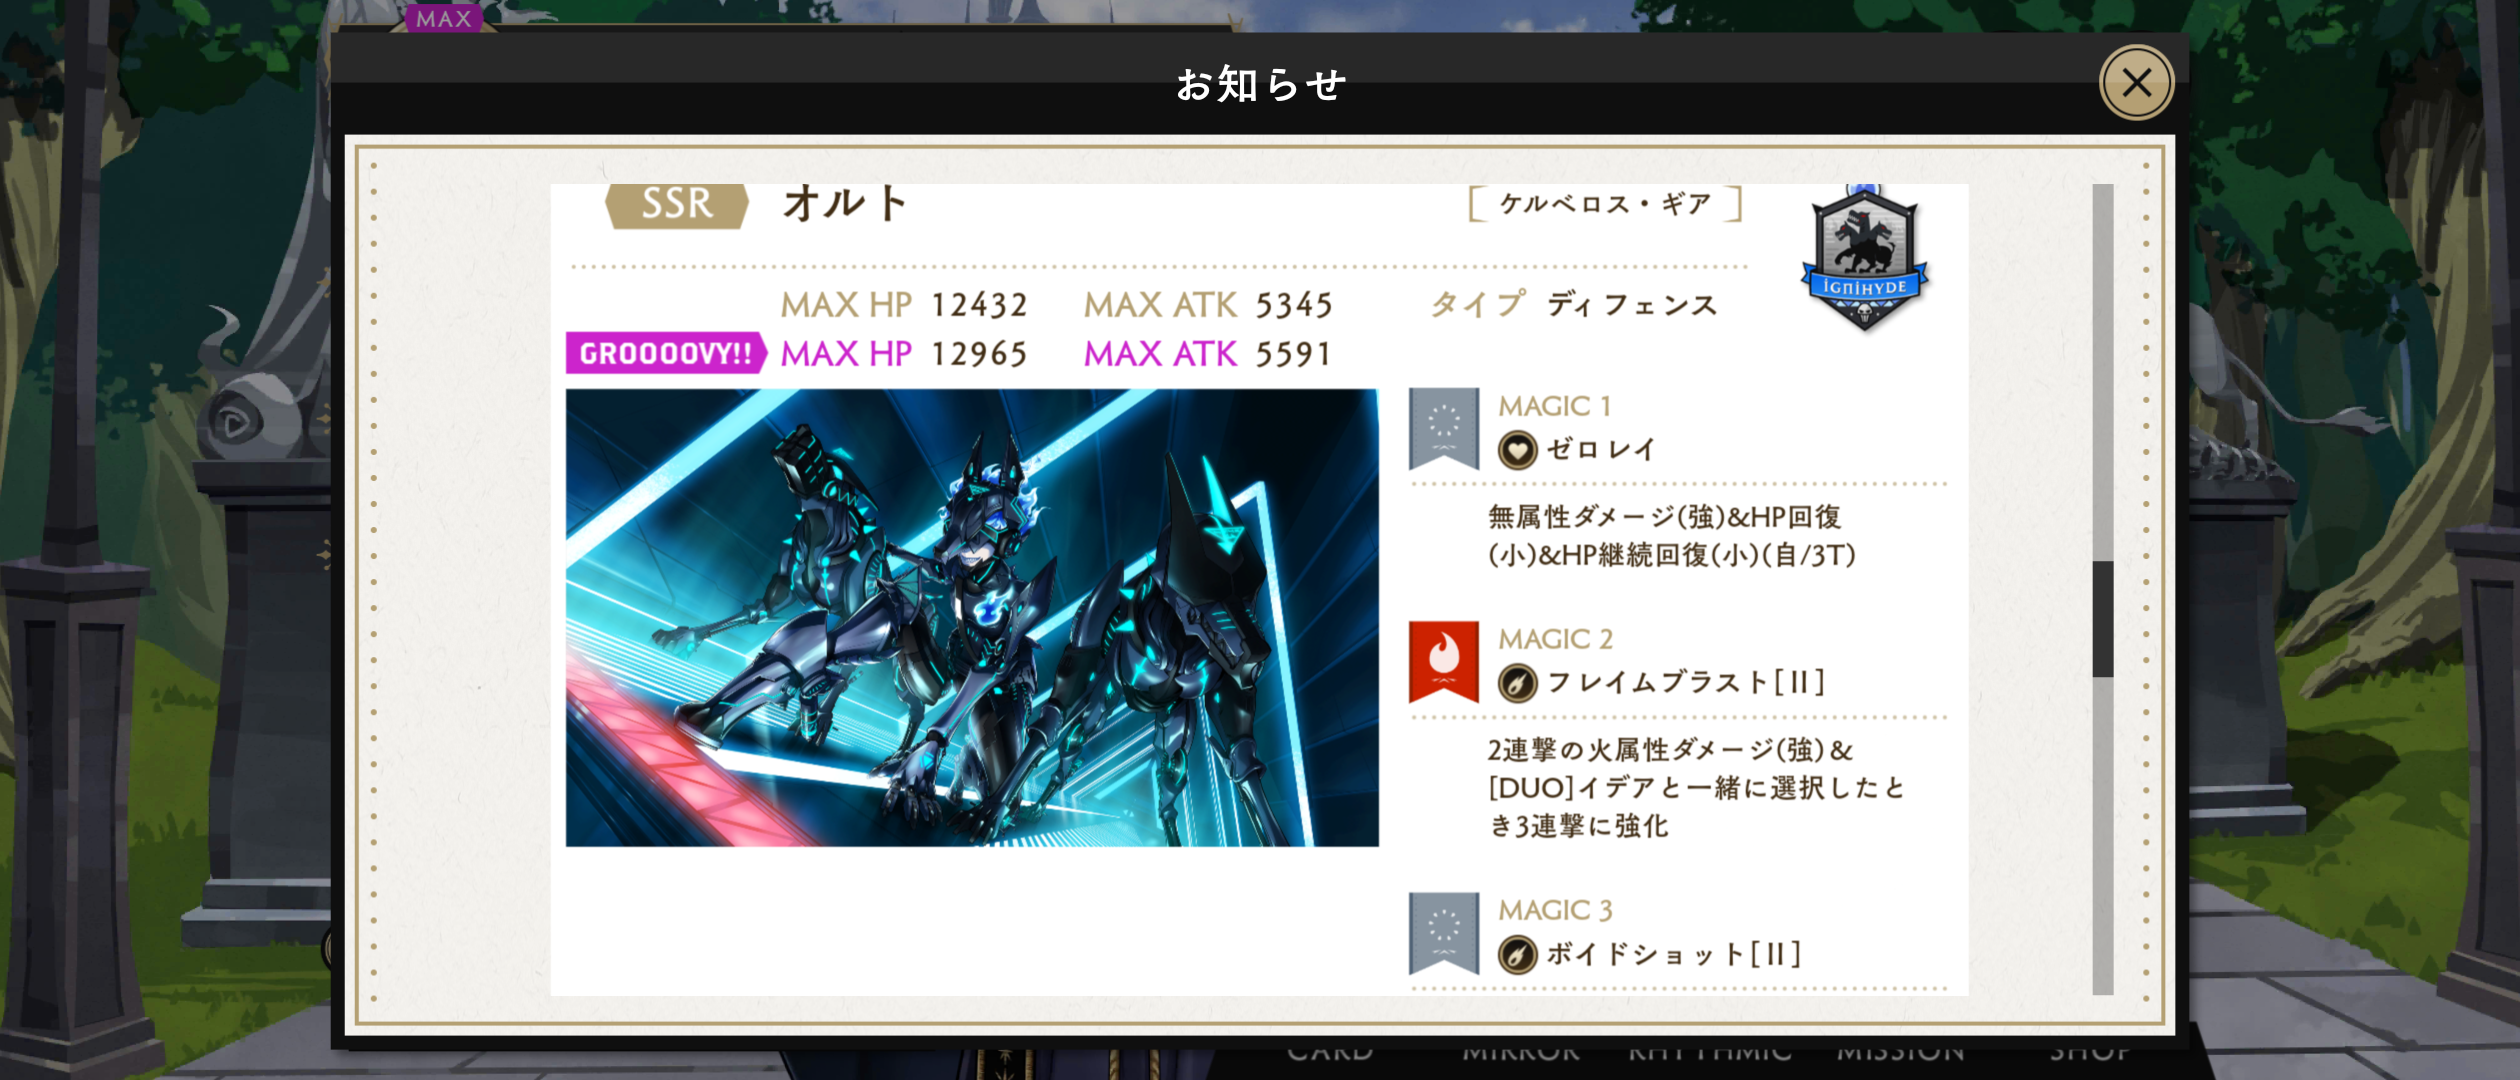This screenshot has width=2520, height=1080.
Task: Click the お知らせ header title
Action: [1260, 84]
